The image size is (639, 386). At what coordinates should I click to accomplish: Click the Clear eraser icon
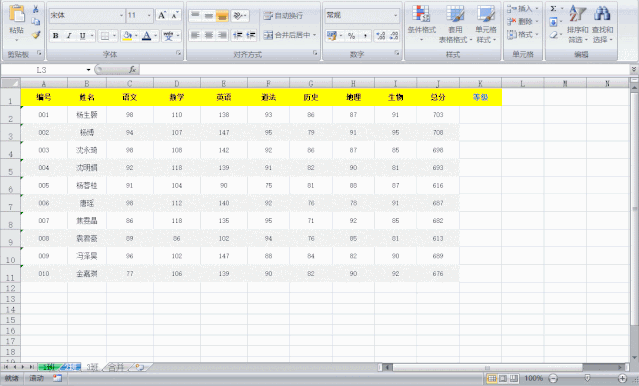553,35
